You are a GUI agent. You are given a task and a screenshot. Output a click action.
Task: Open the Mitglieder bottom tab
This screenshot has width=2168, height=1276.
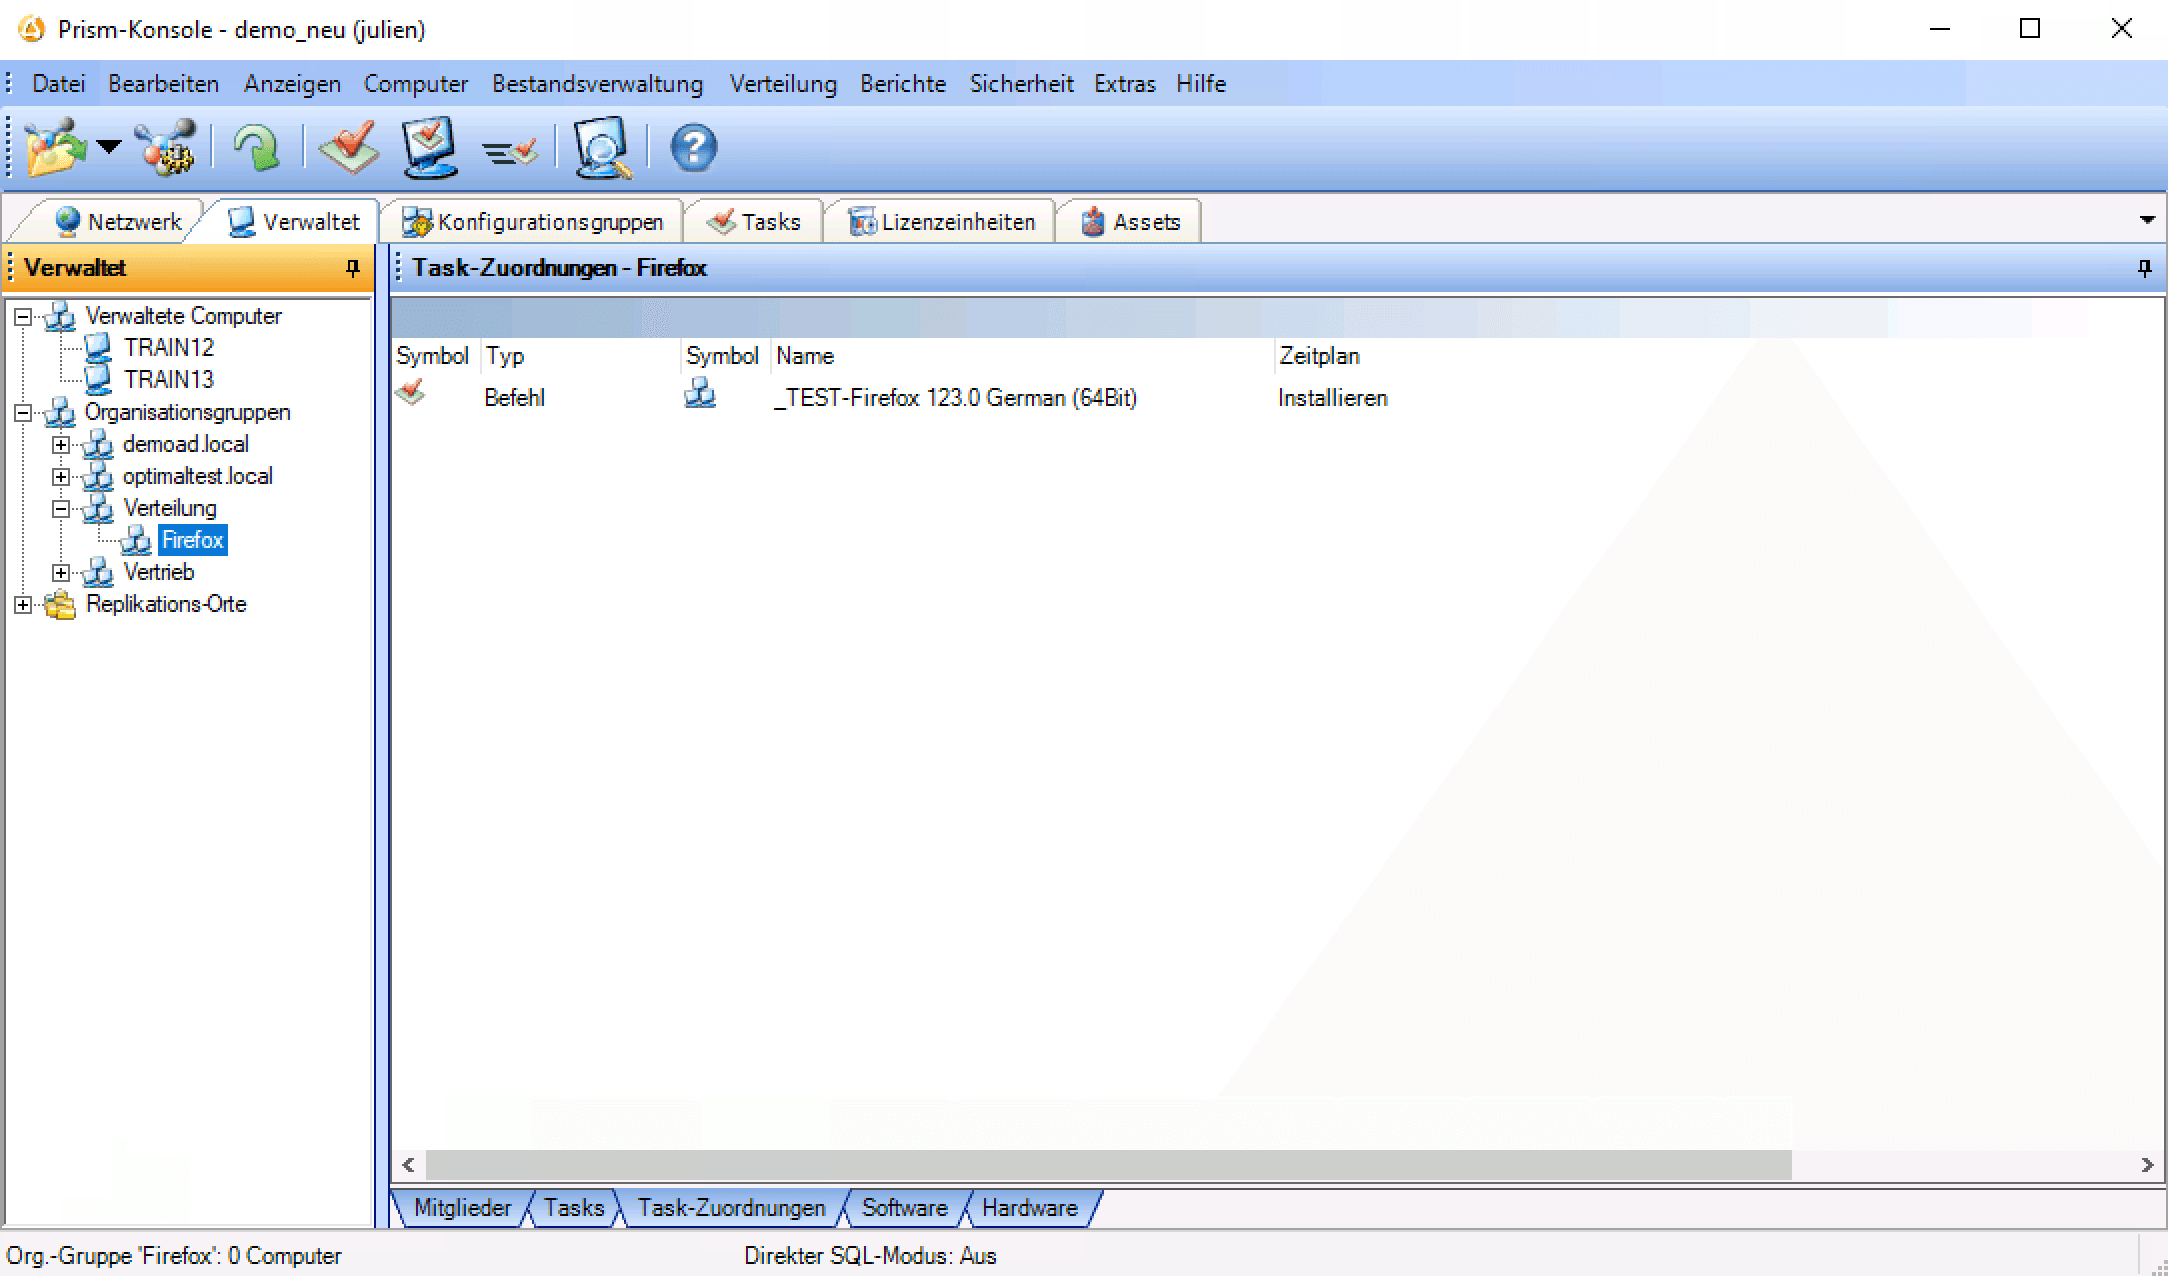pyautogui.click(x=461, y=1208)
